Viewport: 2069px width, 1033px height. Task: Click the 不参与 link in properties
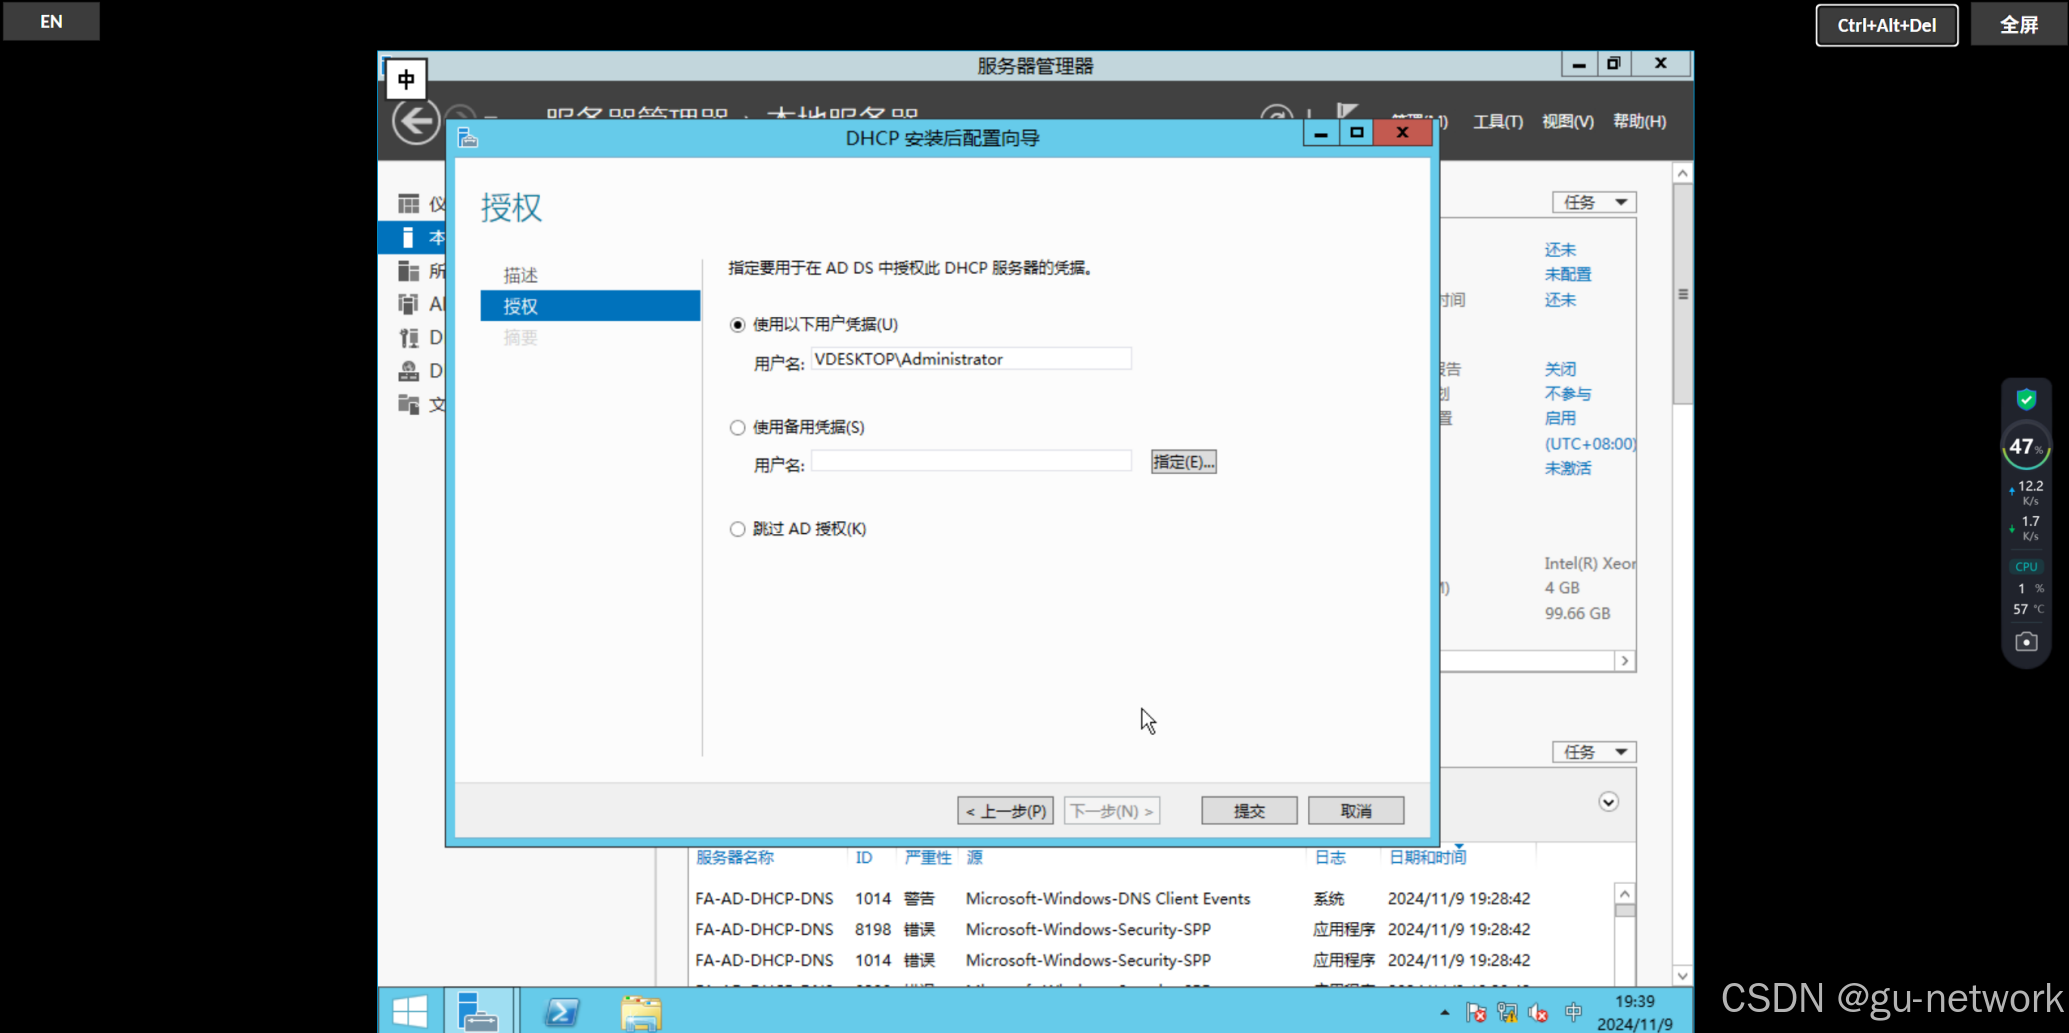[1568, 394]
